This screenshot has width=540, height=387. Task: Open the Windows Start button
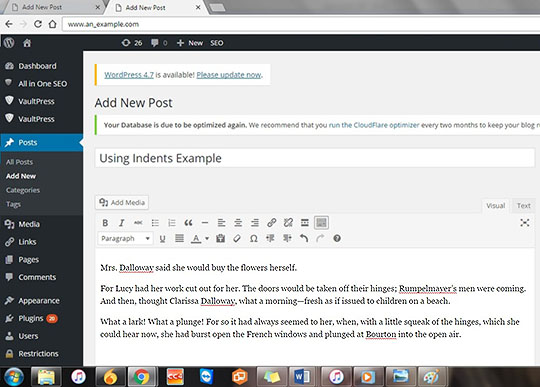click(13, 377)
